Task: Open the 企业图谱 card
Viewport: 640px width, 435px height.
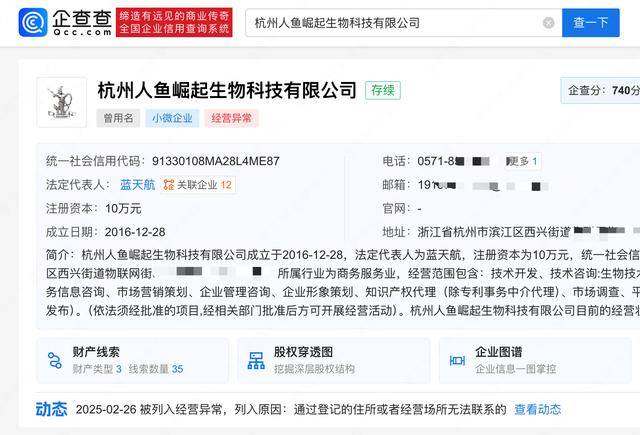Action: (x=535, y=360)
